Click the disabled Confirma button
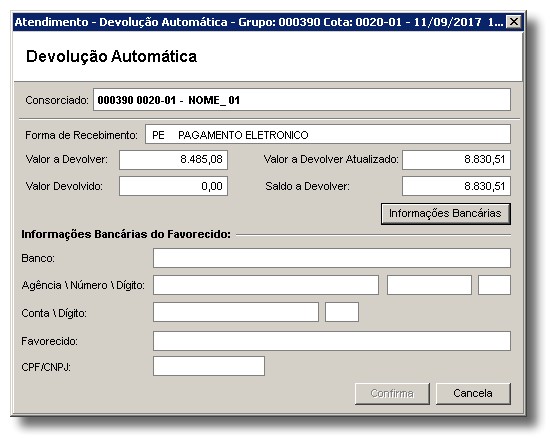This screenshot has width=552, height=438. tap(392, 393)
